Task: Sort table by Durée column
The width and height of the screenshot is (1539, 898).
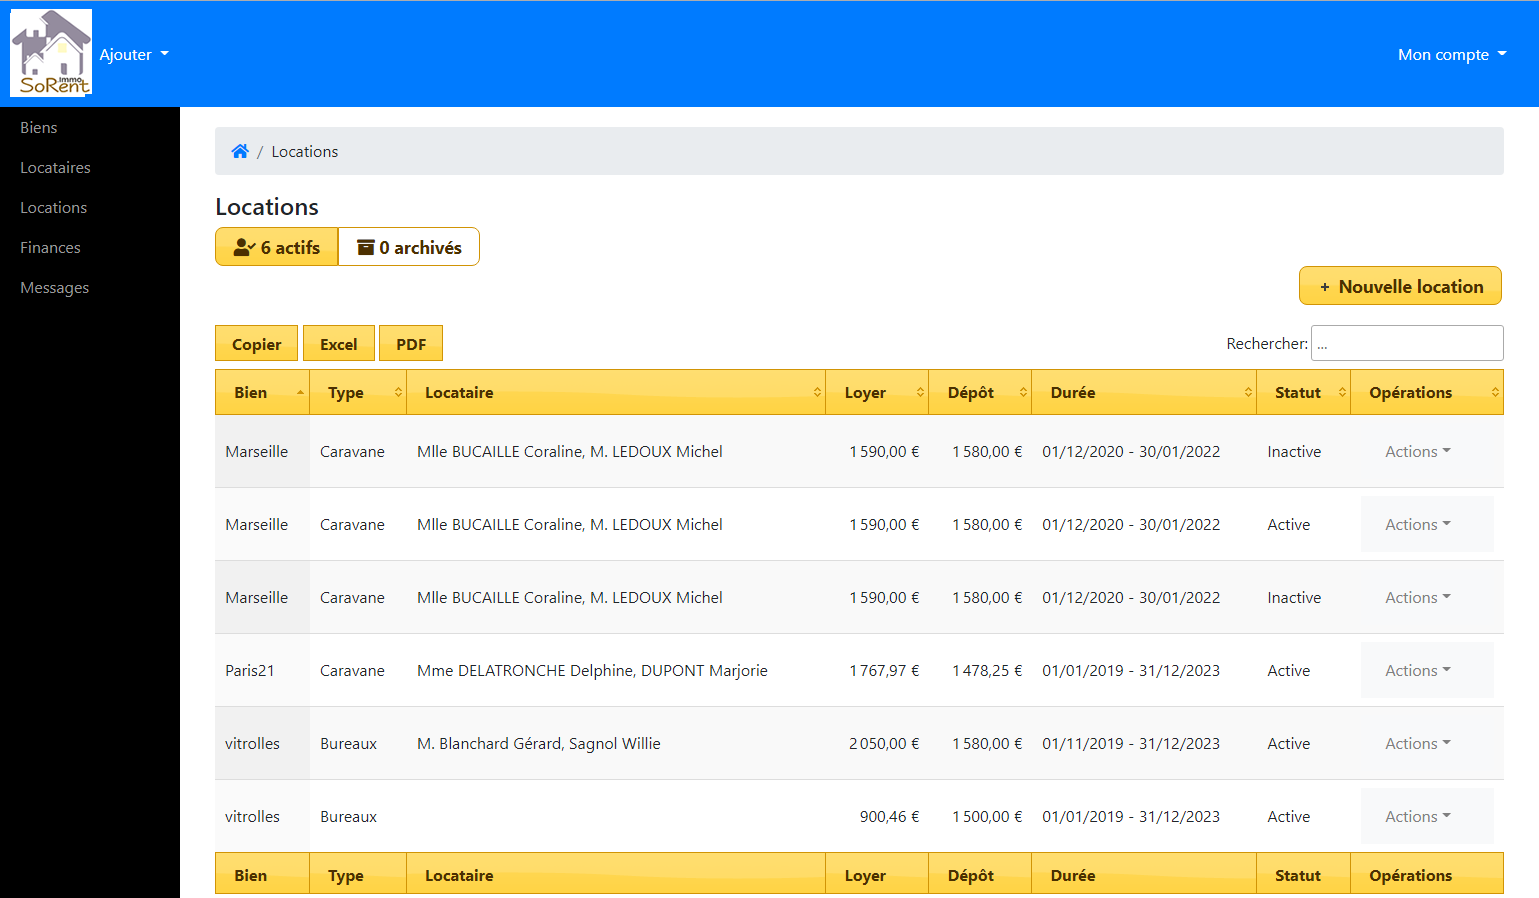Action: (1143, 392)
